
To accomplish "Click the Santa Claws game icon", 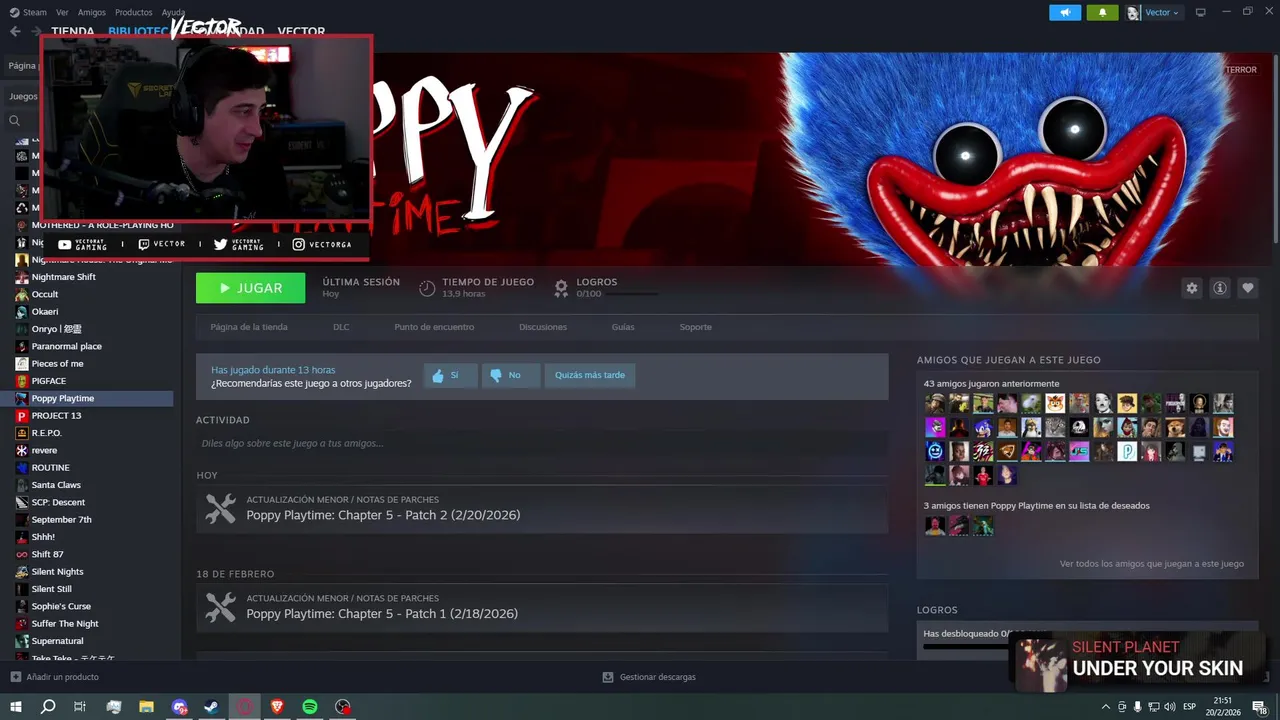I will tap(22, 485).
